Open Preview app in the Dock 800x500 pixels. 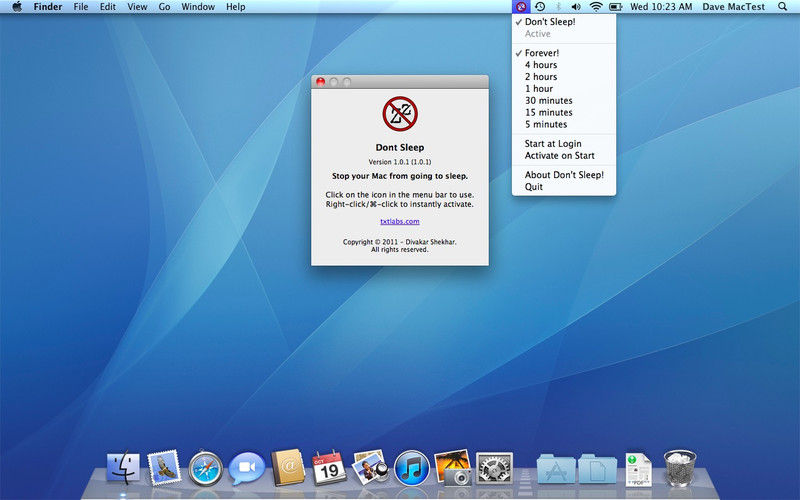[x=371, y=467]
